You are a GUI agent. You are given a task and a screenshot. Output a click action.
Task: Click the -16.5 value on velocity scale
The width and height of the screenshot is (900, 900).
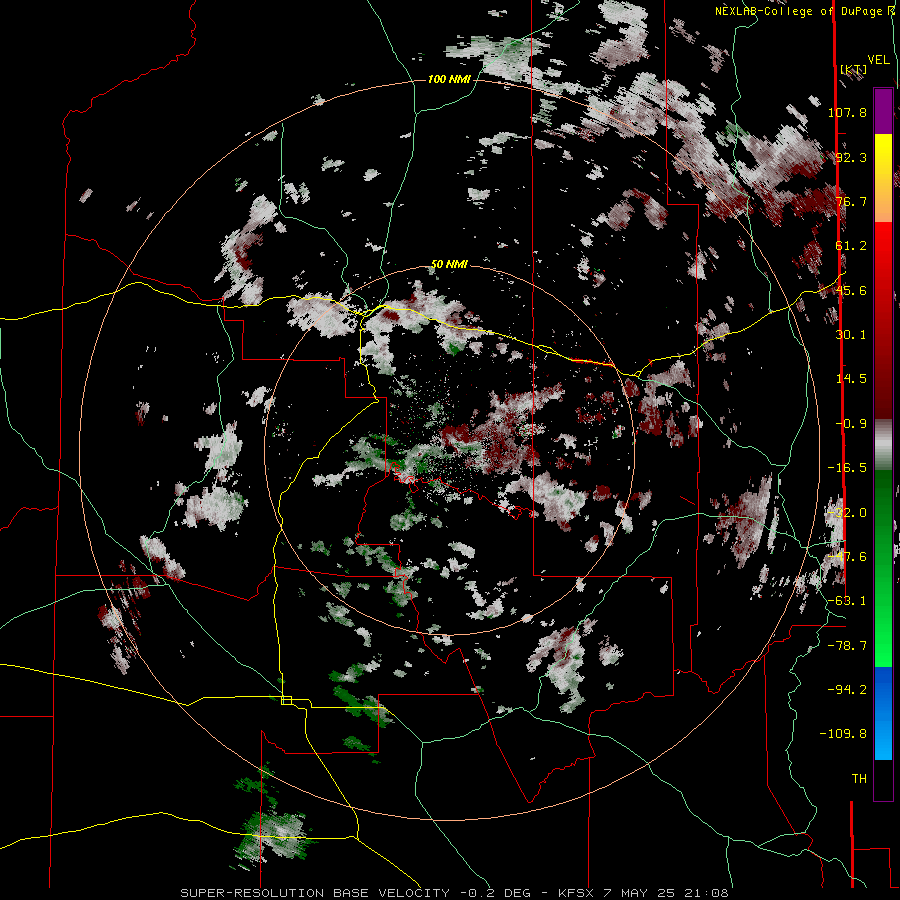point(847,468)
